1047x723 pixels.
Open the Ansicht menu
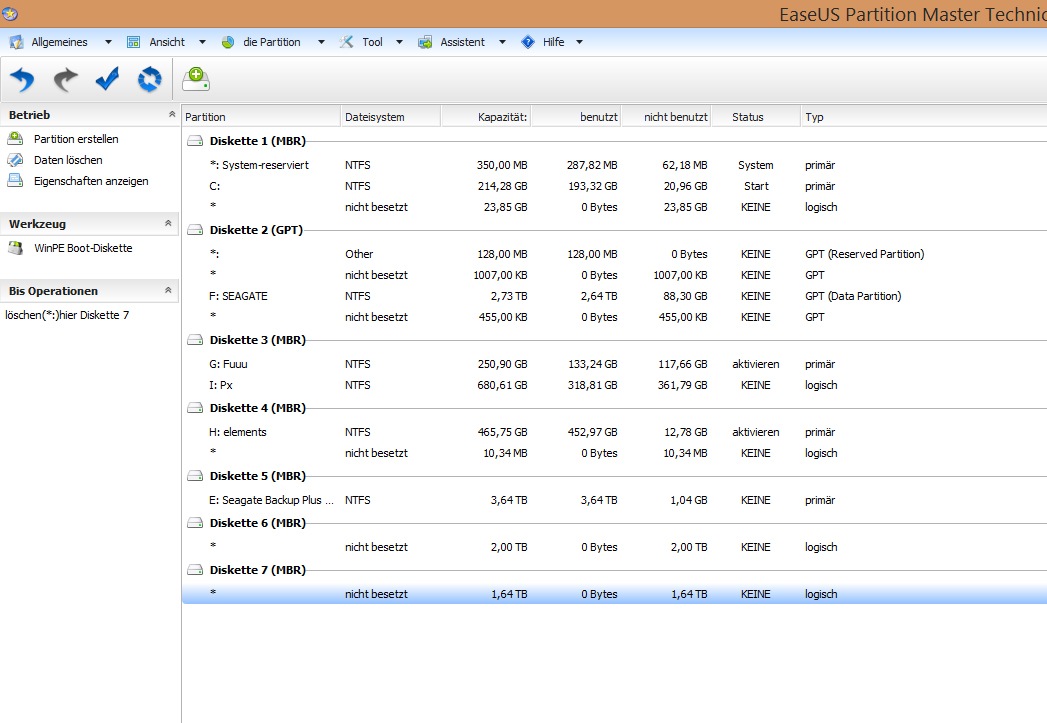(167, 42)
